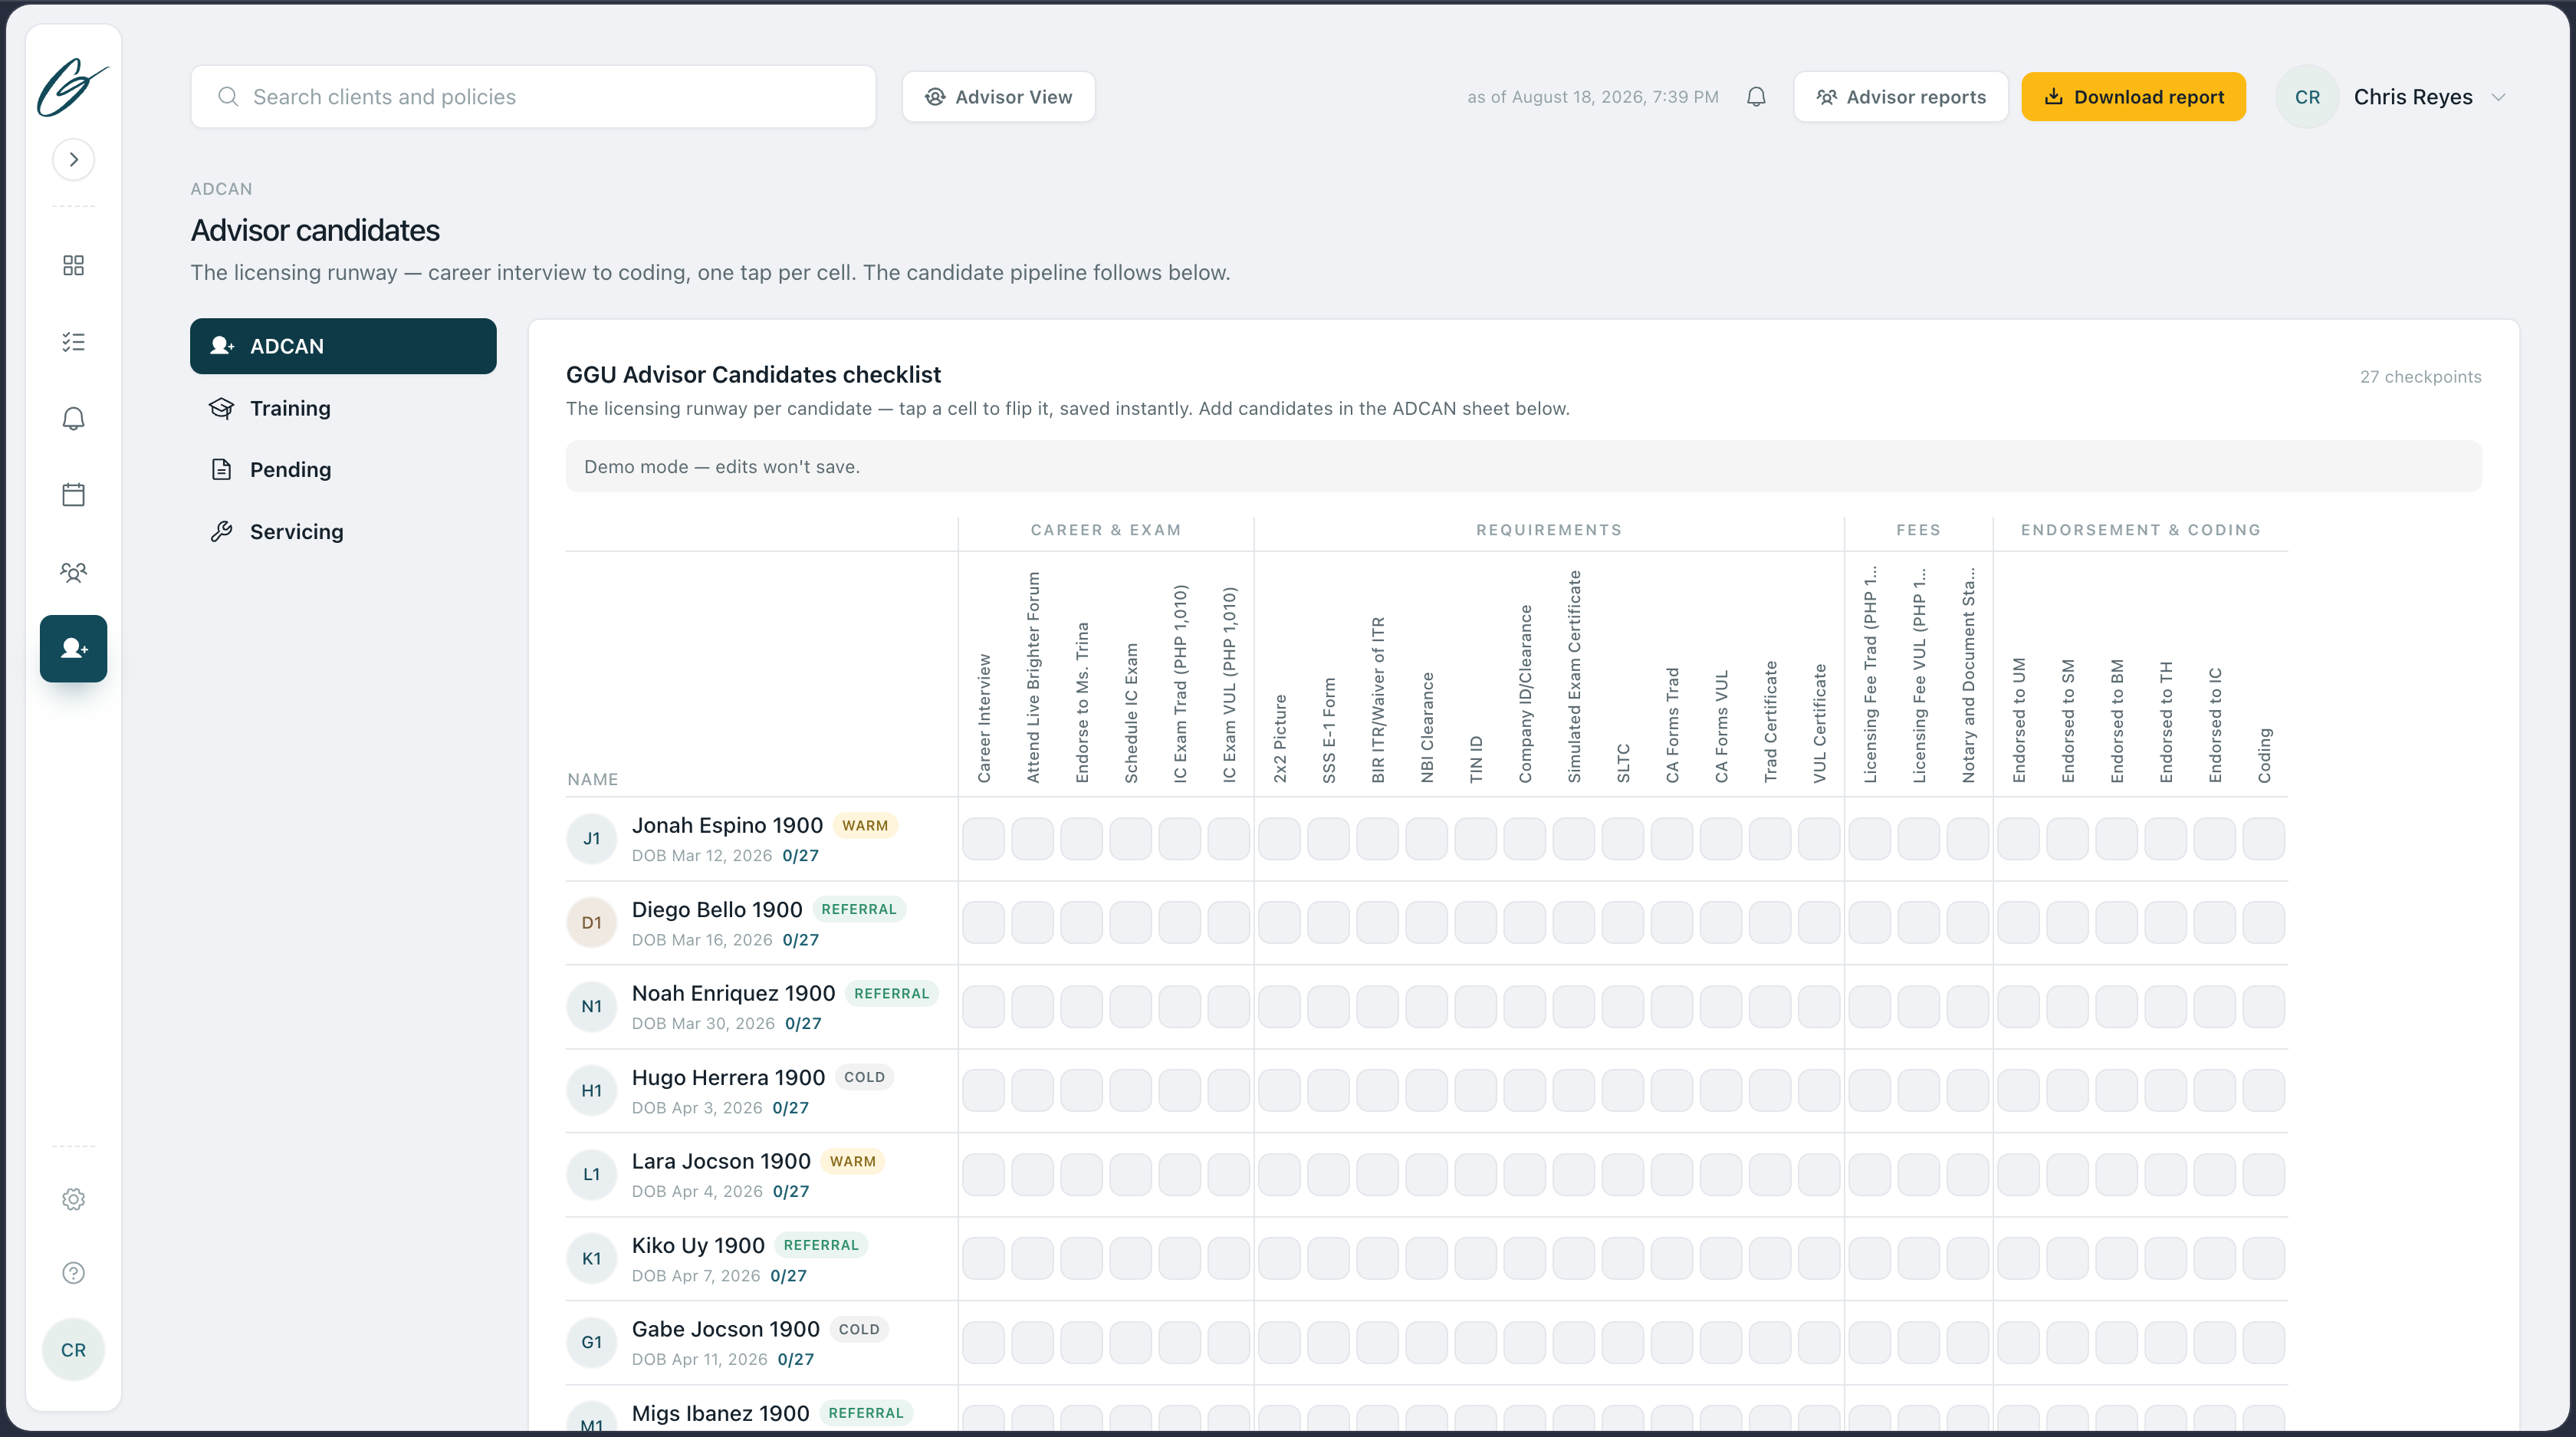Open candidate Jonah Espino 1900
The image size is (2576, 1437).
(727, 825)
